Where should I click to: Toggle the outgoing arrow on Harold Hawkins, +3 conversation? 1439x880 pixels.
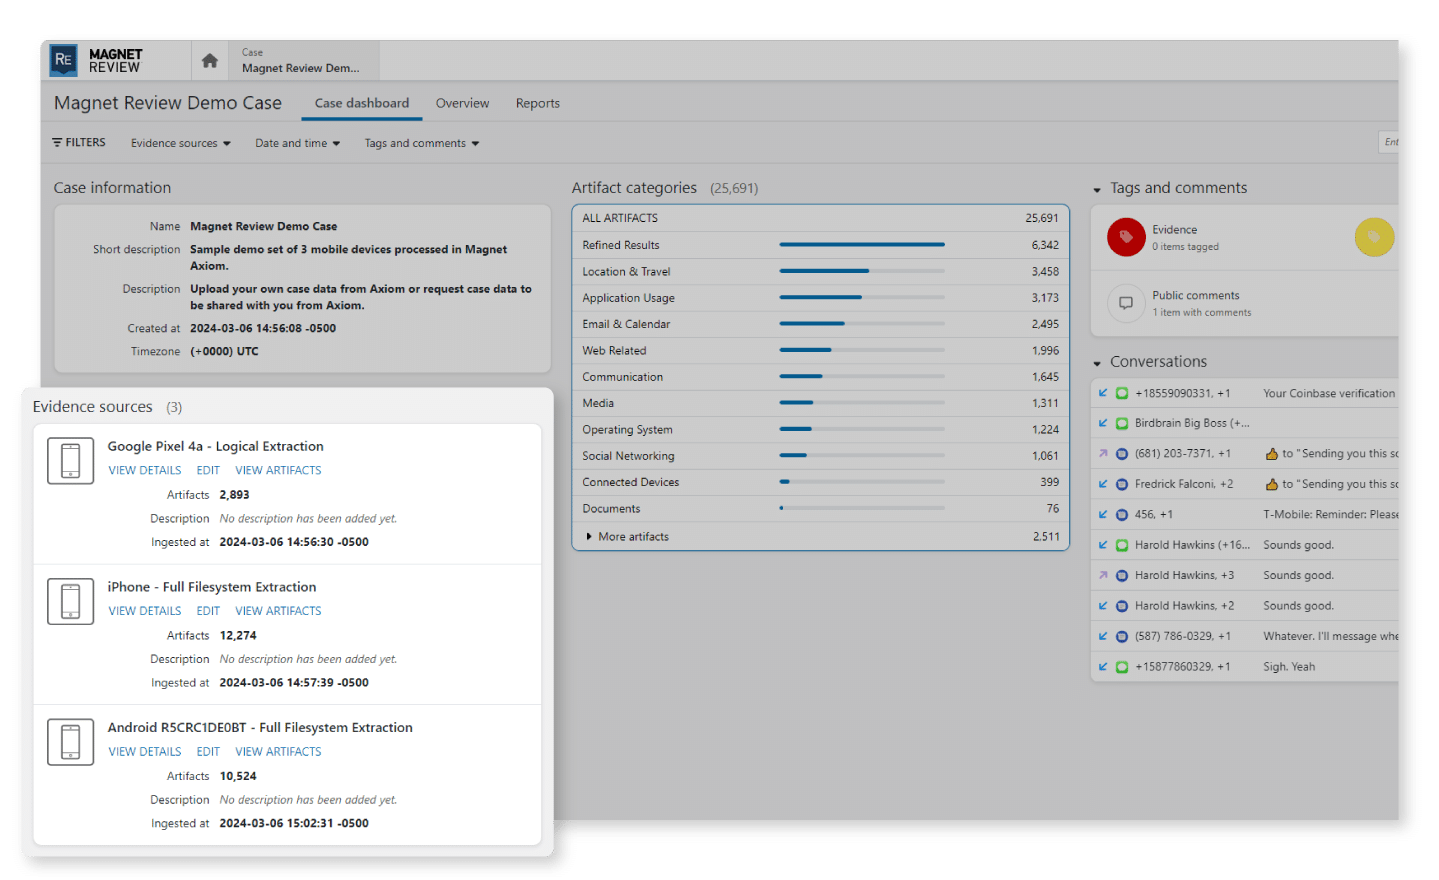(x=1104, y=575)
